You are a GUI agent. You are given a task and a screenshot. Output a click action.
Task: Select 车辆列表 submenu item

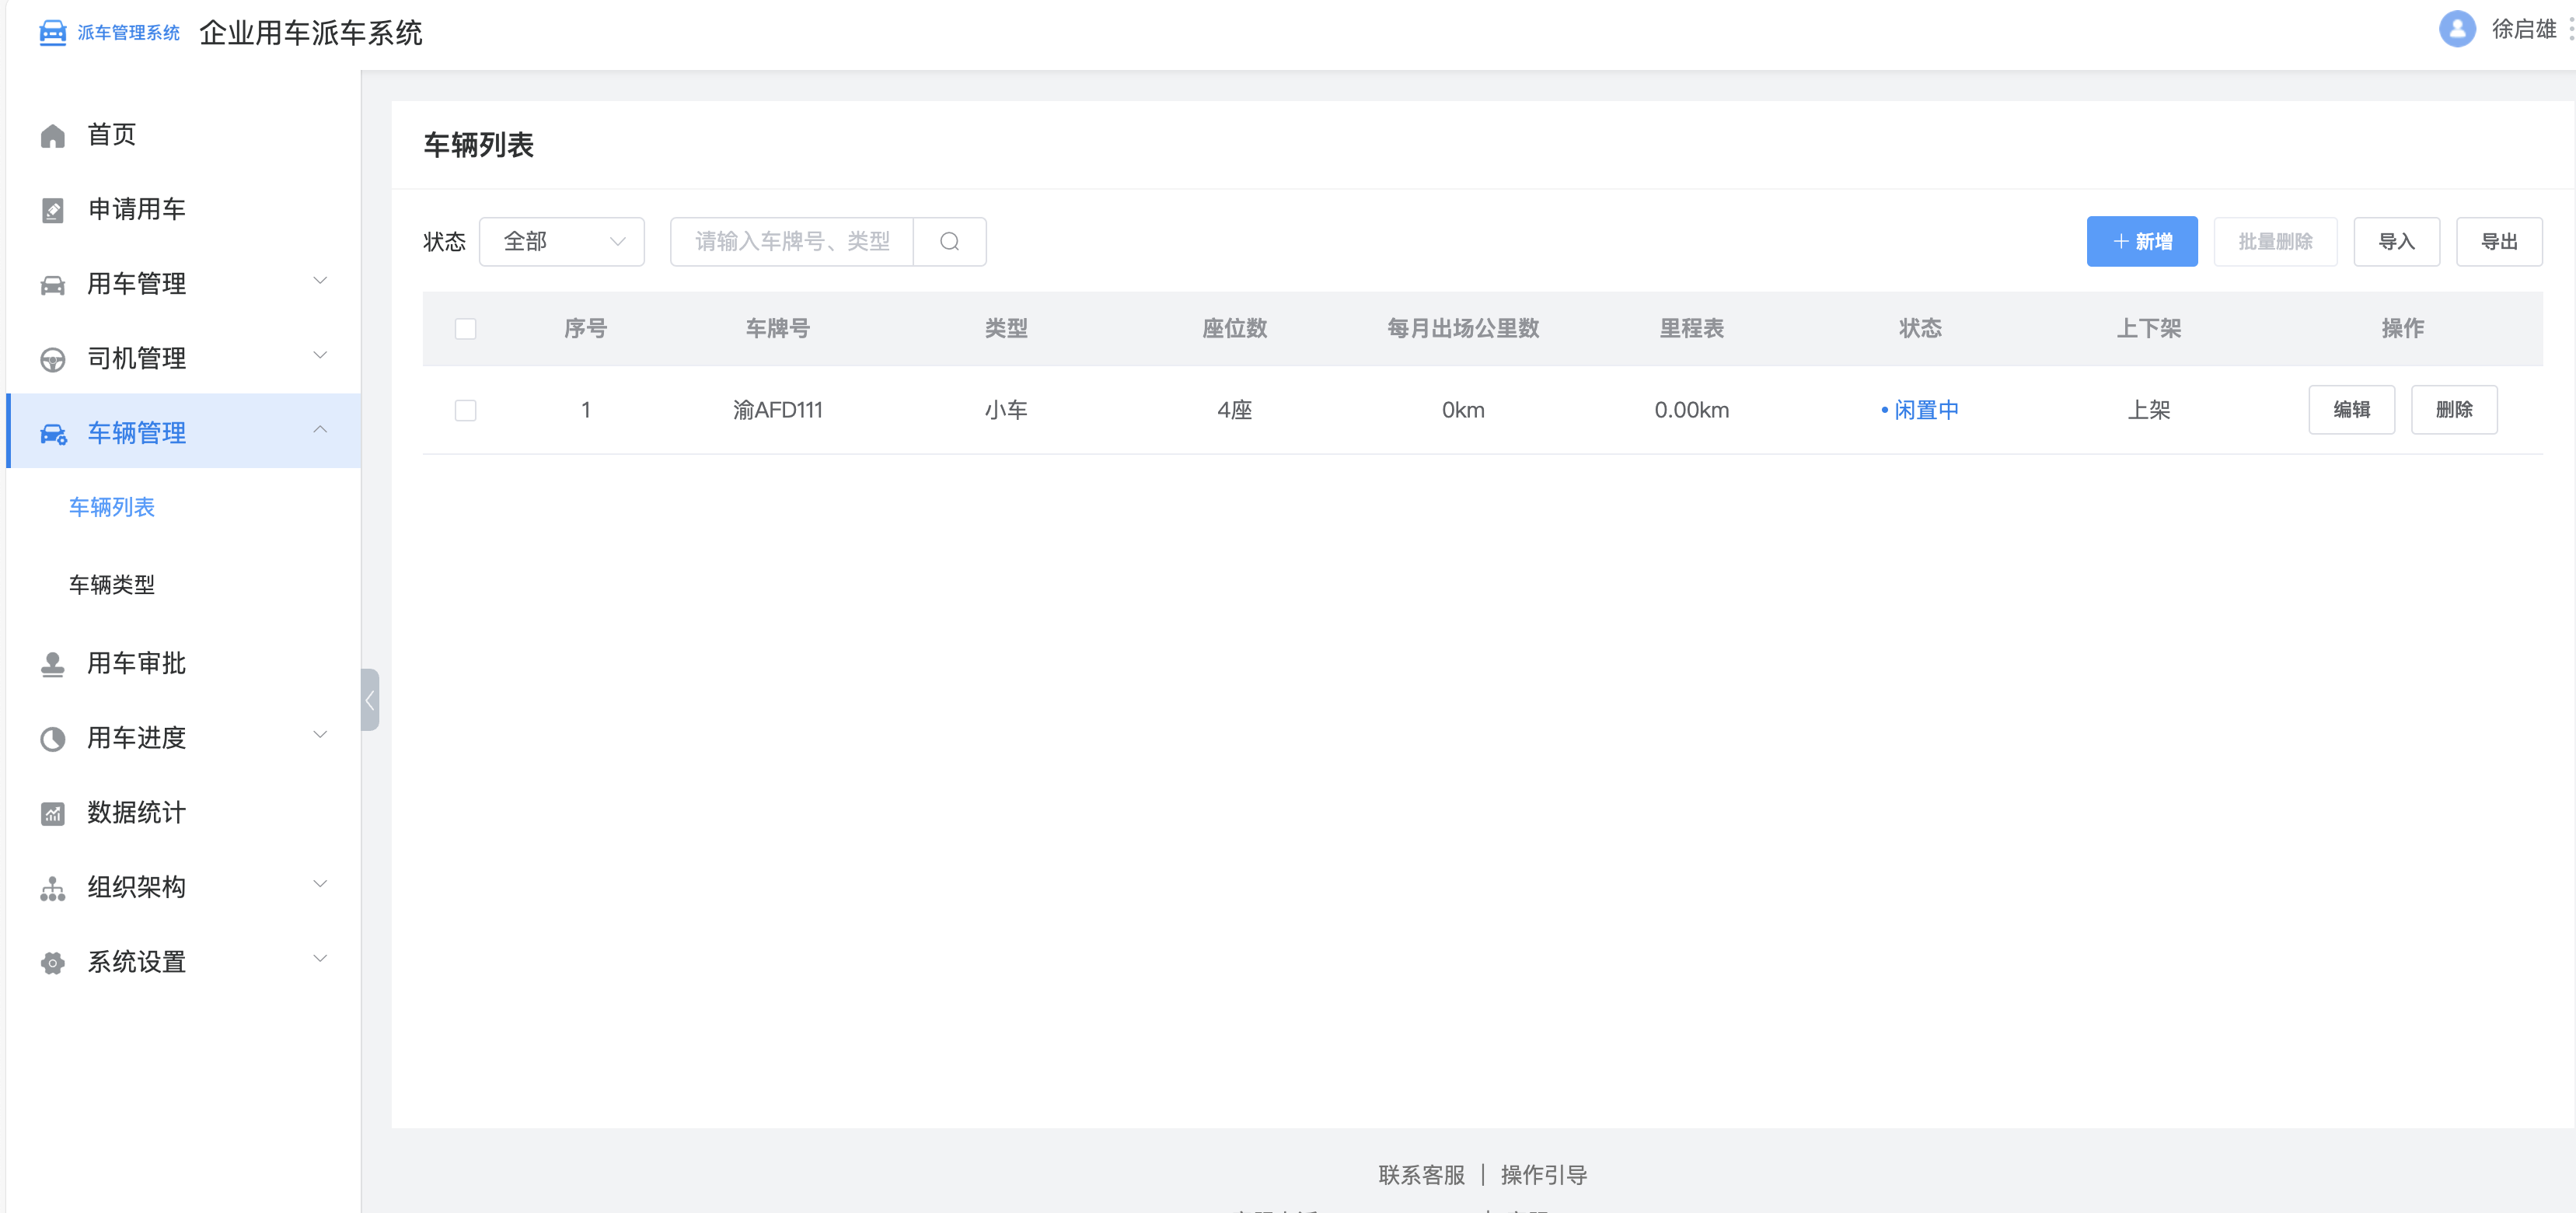112,508
